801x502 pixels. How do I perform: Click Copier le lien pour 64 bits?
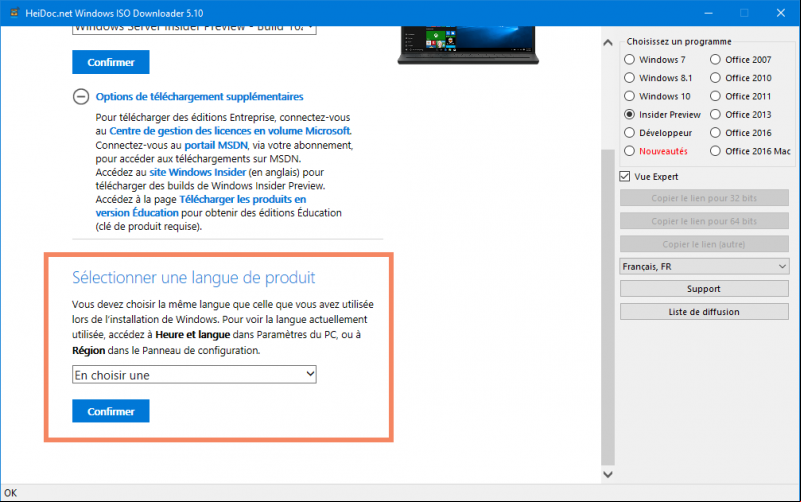(704, 221)
